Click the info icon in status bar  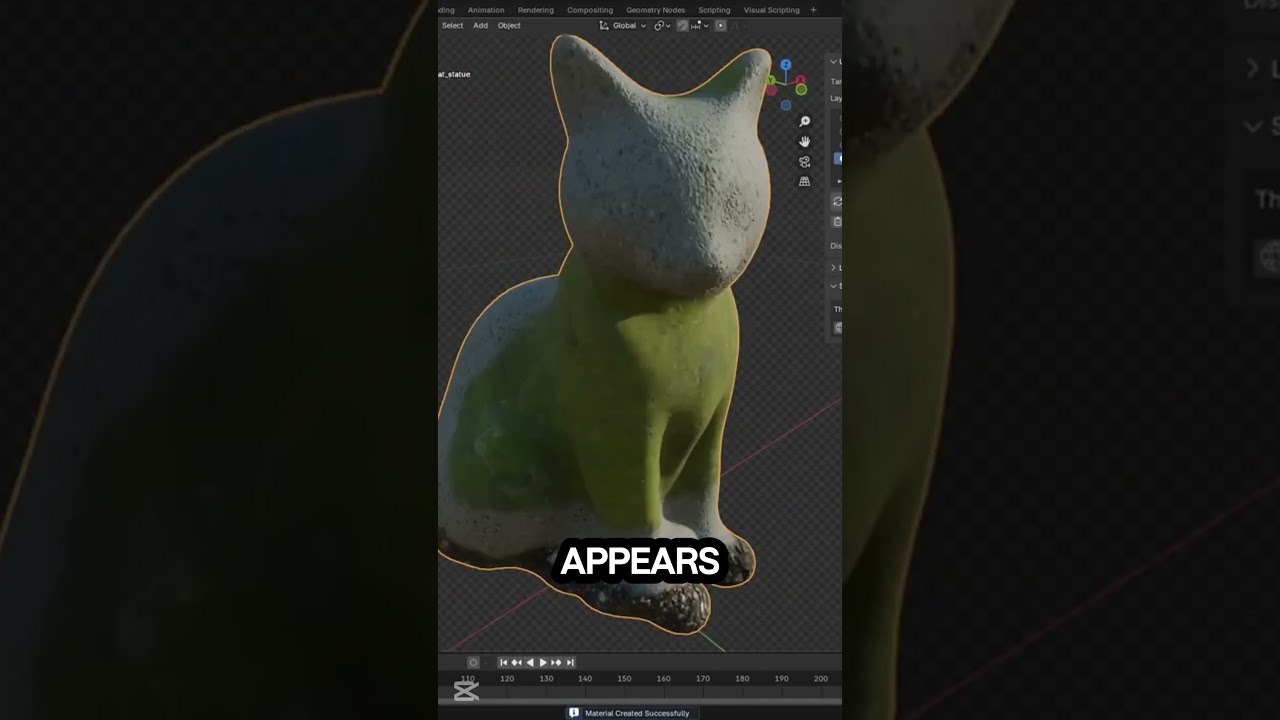pos(574,713)
